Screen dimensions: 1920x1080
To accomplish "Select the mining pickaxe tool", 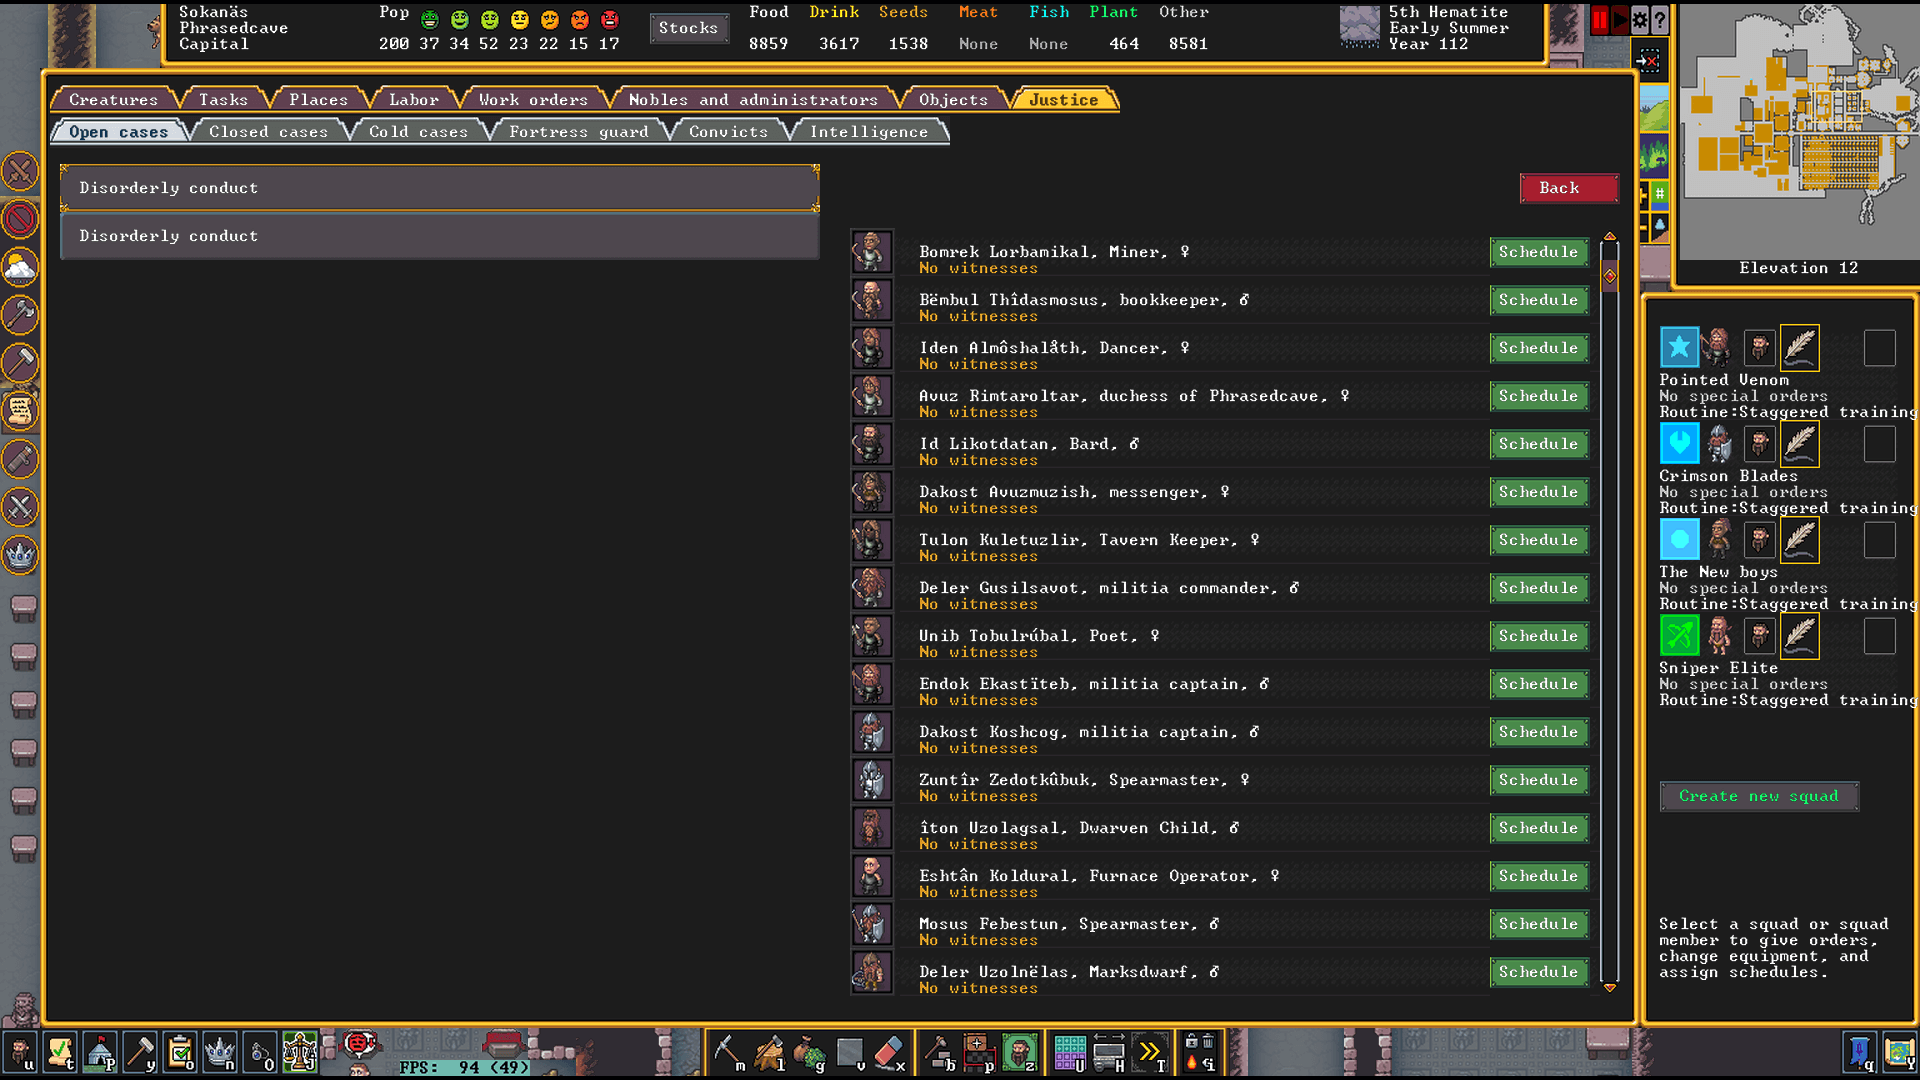I will click(x=727, y=1052).
